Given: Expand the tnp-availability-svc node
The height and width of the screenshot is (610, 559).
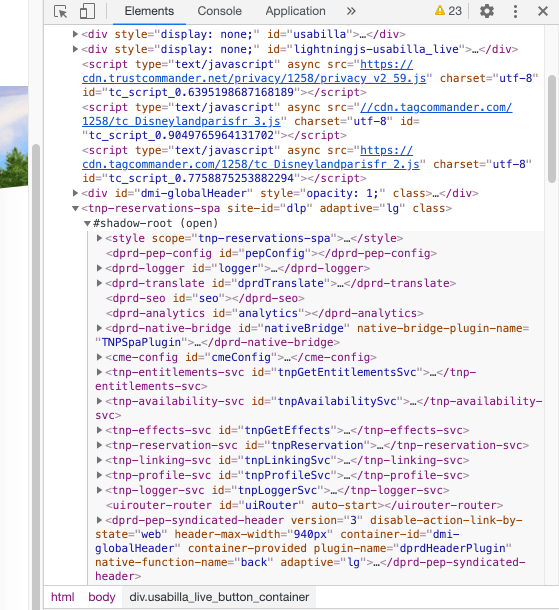Looking at the screenshot, I should (x=99, y=401).
